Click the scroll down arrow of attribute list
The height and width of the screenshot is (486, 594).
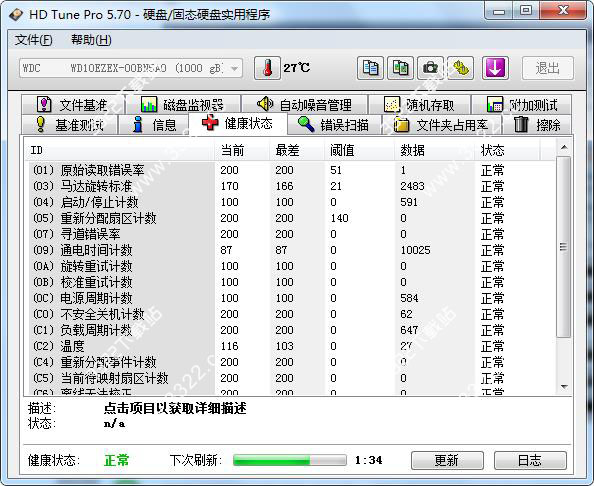564,387
